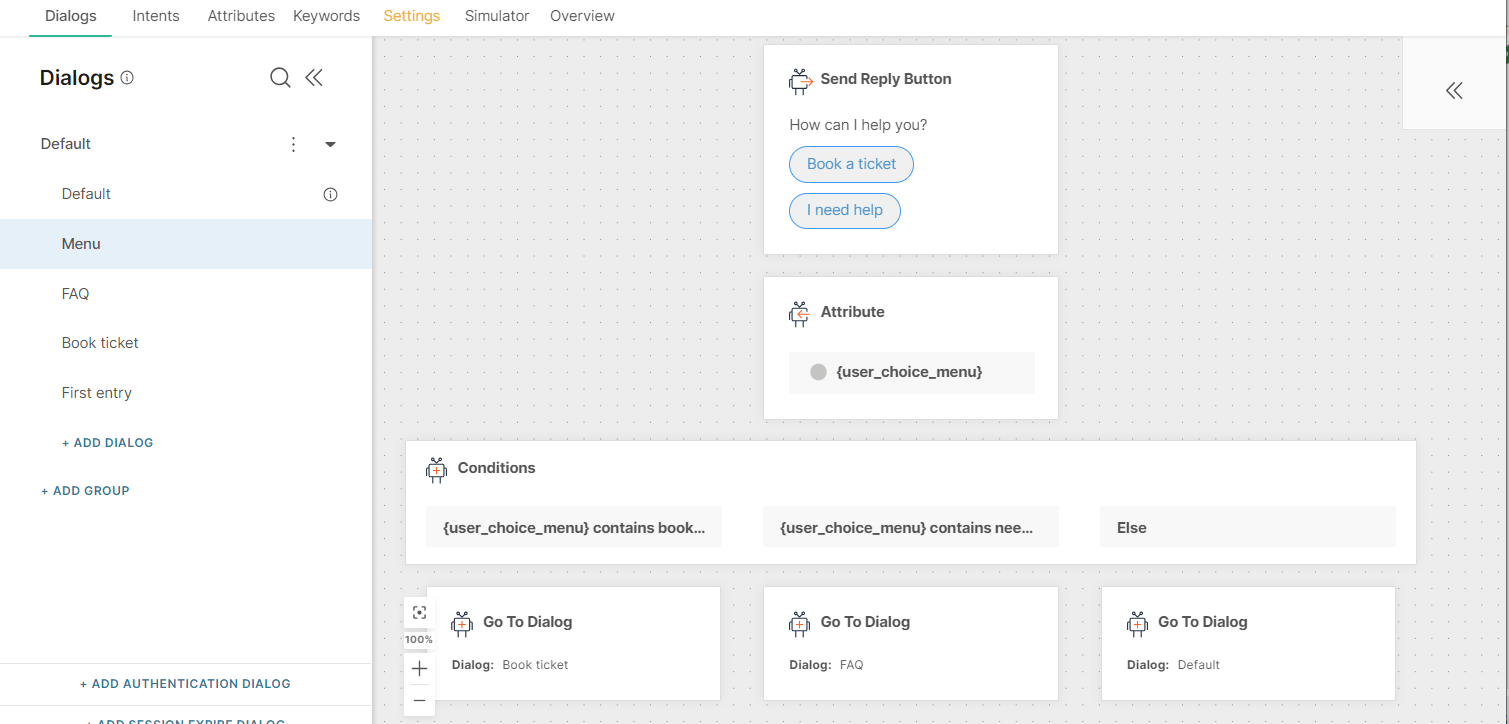Click the Attribute node robot icon
This screenshot has height=724, width=1509.
tap(800, 314)
